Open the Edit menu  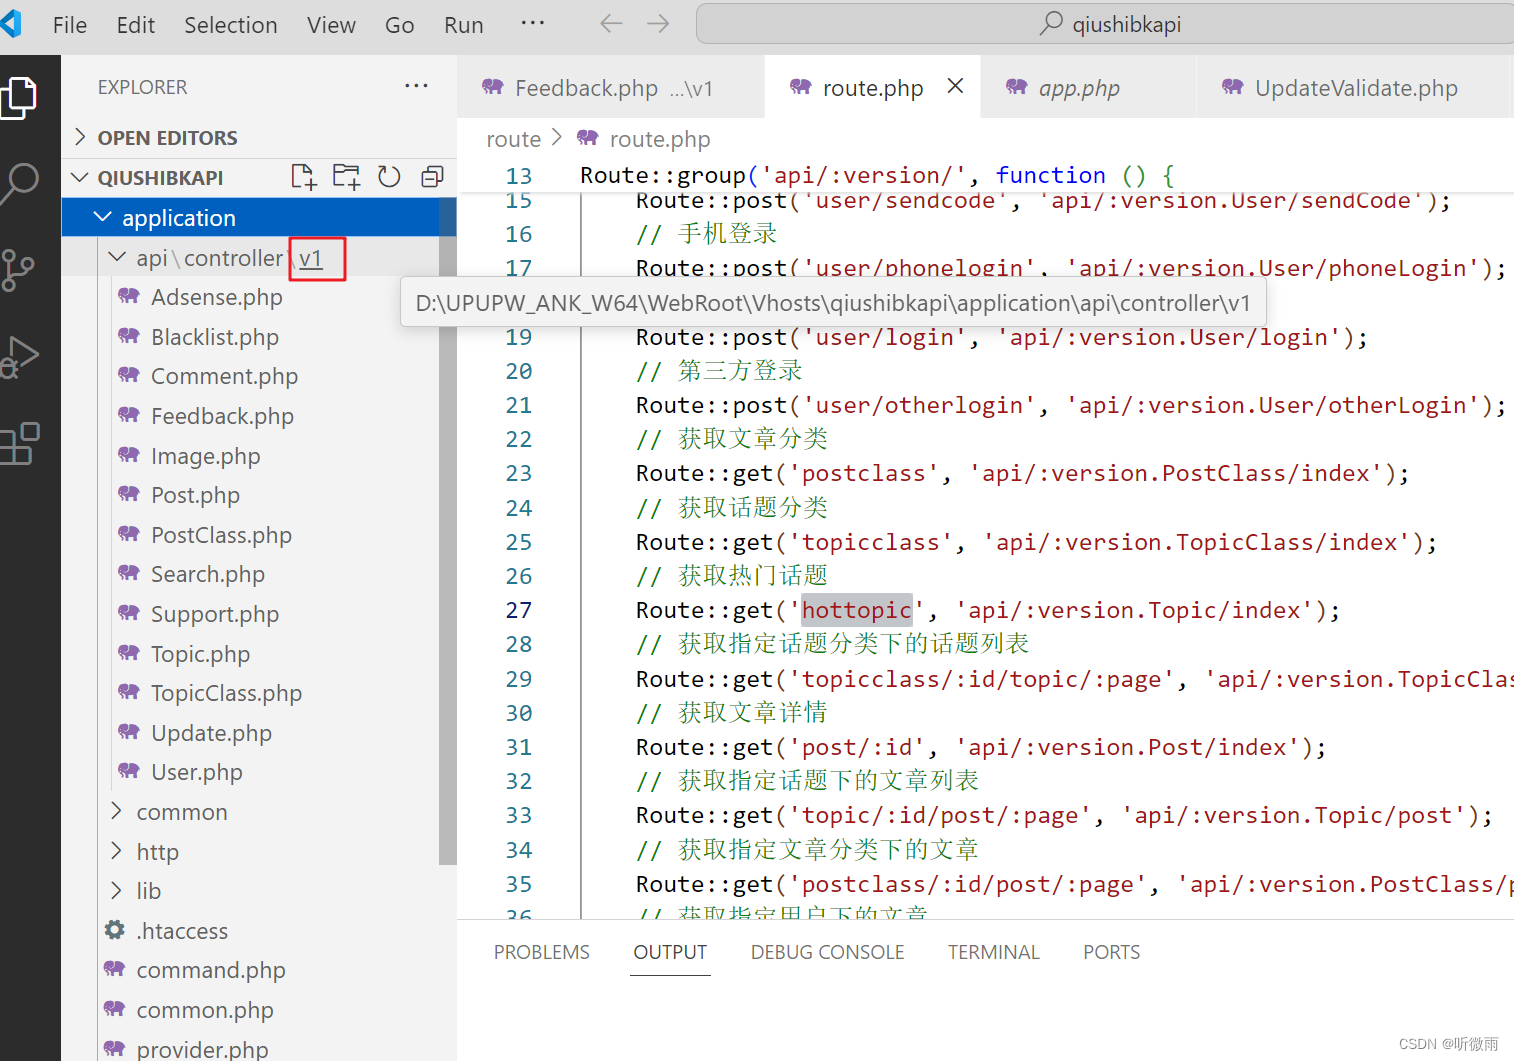[x=136, y=25]
